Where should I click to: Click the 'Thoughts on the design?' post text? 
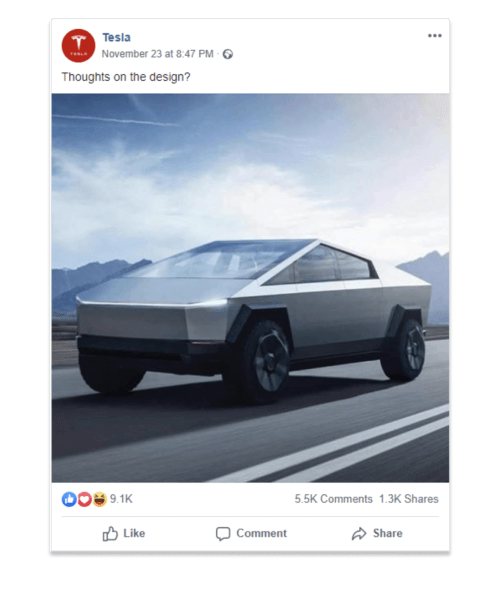[x=126, y=77]
